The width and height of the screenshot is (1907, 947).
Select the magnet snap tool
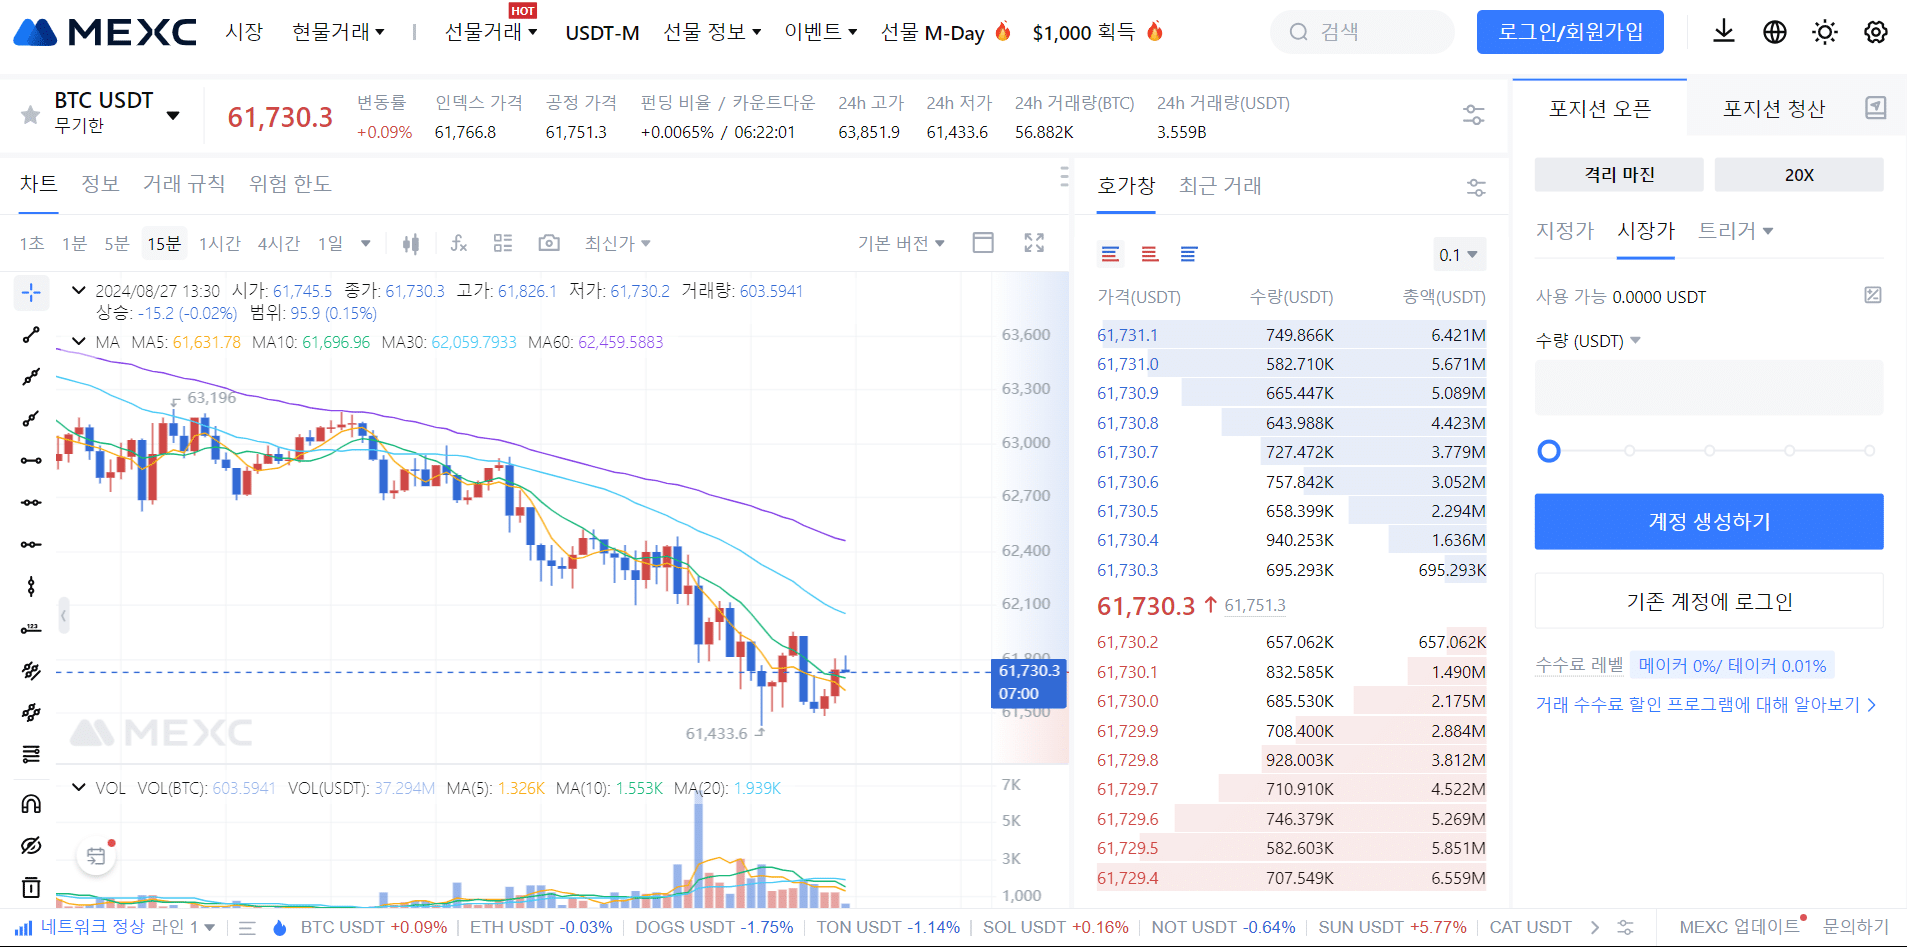[31, 803]
